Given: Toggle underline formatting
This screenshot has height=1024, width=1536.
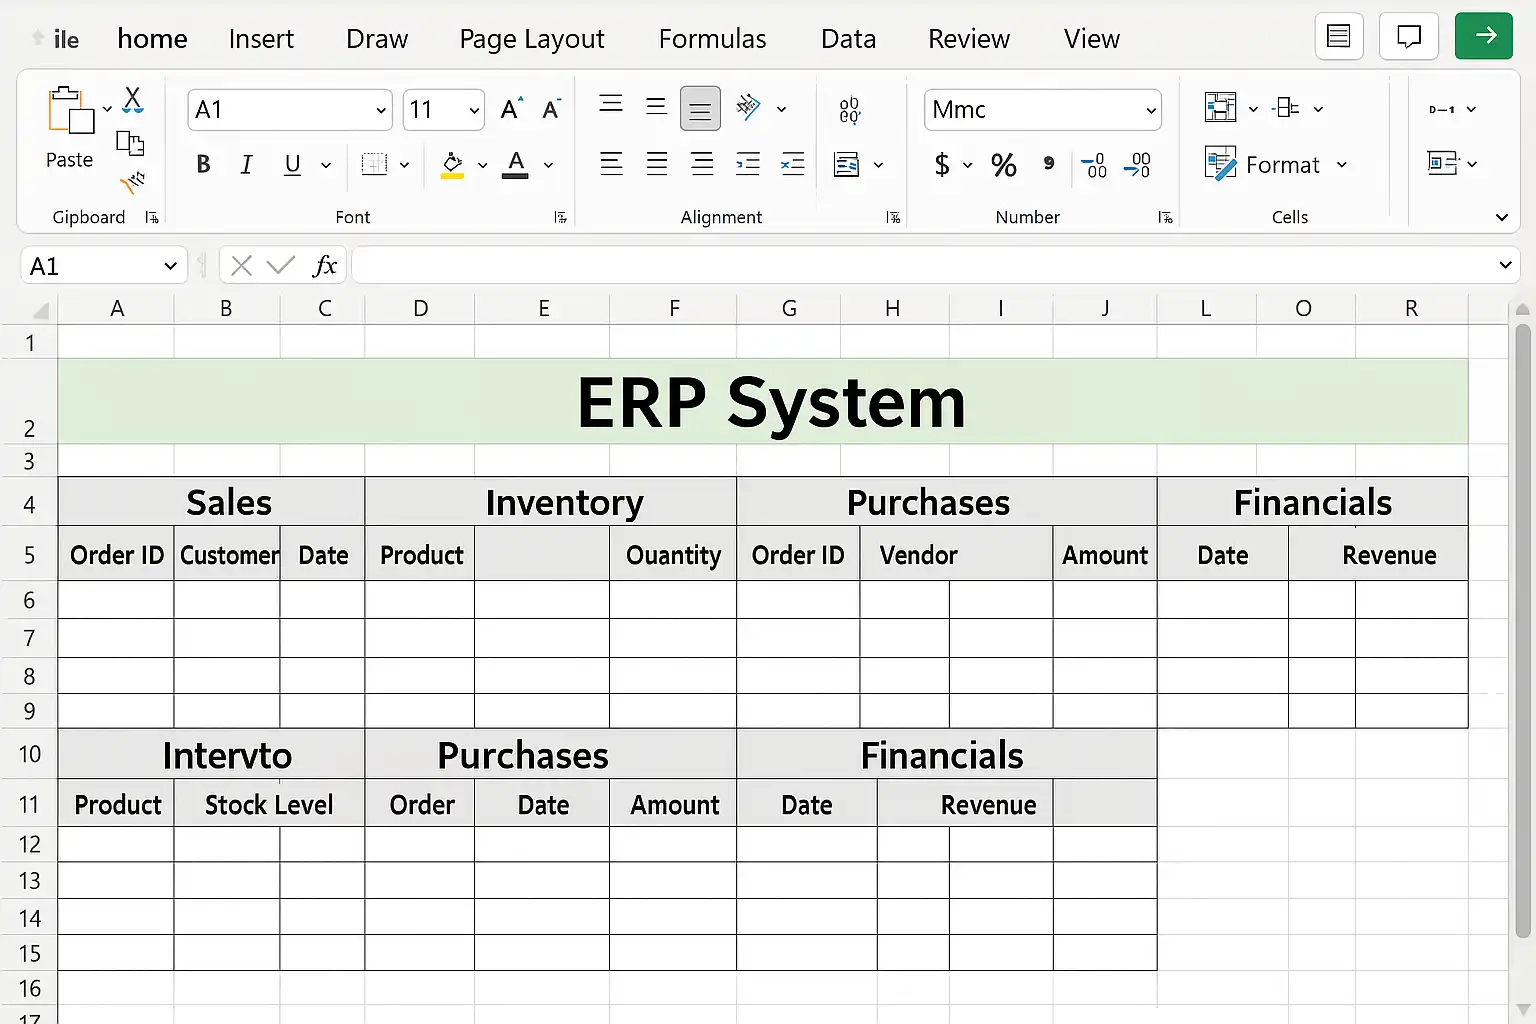Looking at the screenshot, I should (x=292, y=165).
